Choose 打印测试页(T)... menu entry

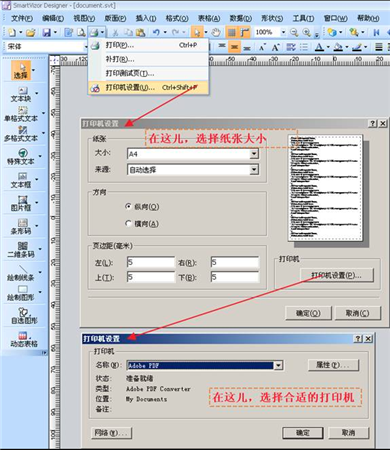point(148,73)
